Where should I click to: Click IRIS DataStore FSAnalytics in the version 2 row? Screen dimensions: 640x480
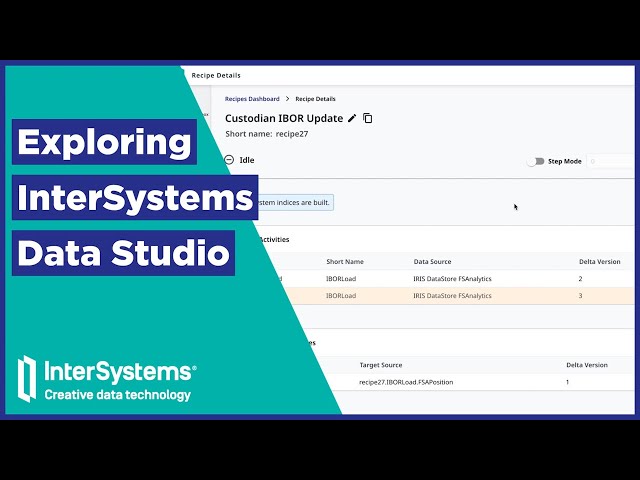point(452,279)
